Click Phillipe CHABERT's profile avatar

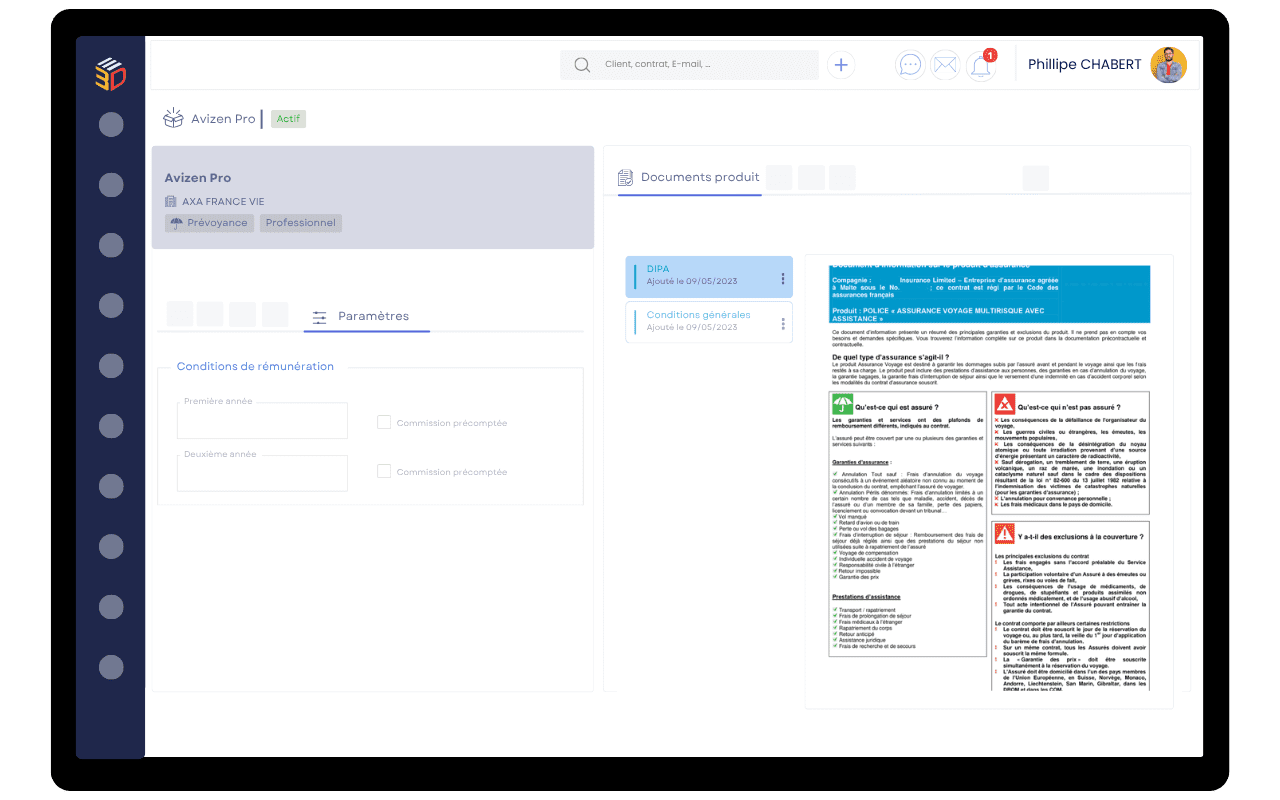(1168, 65)
